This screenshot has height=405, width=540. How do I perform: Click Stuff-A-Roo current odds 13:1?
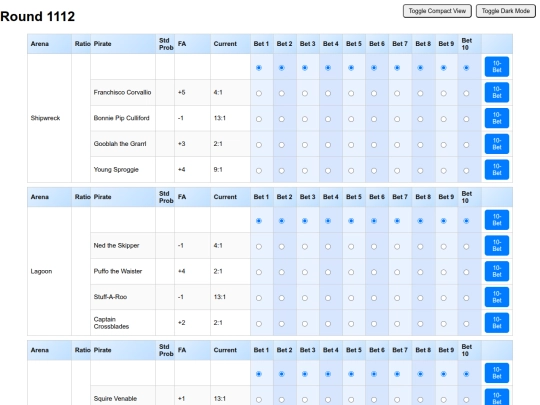[220, 297]
